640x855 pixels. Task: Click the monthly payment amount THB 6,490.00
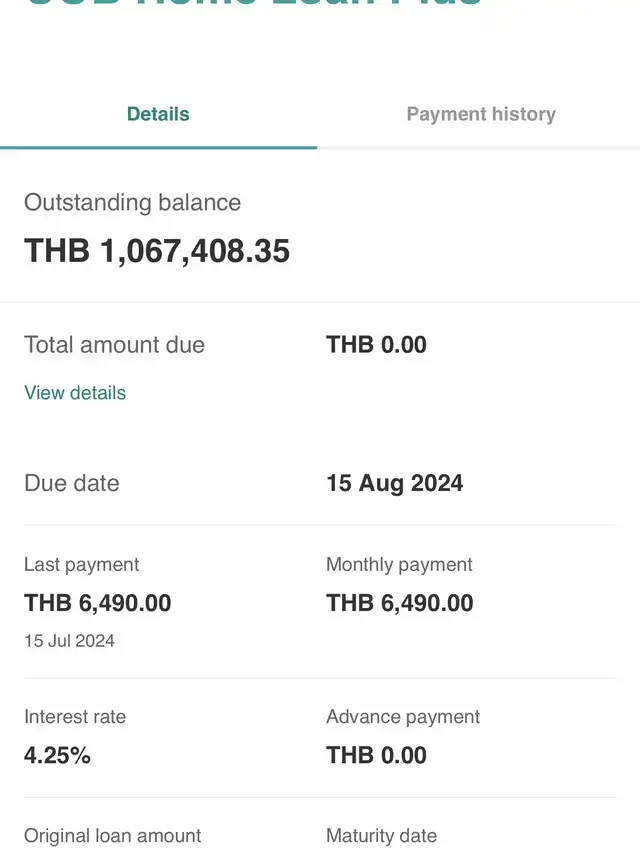point(399,603)
